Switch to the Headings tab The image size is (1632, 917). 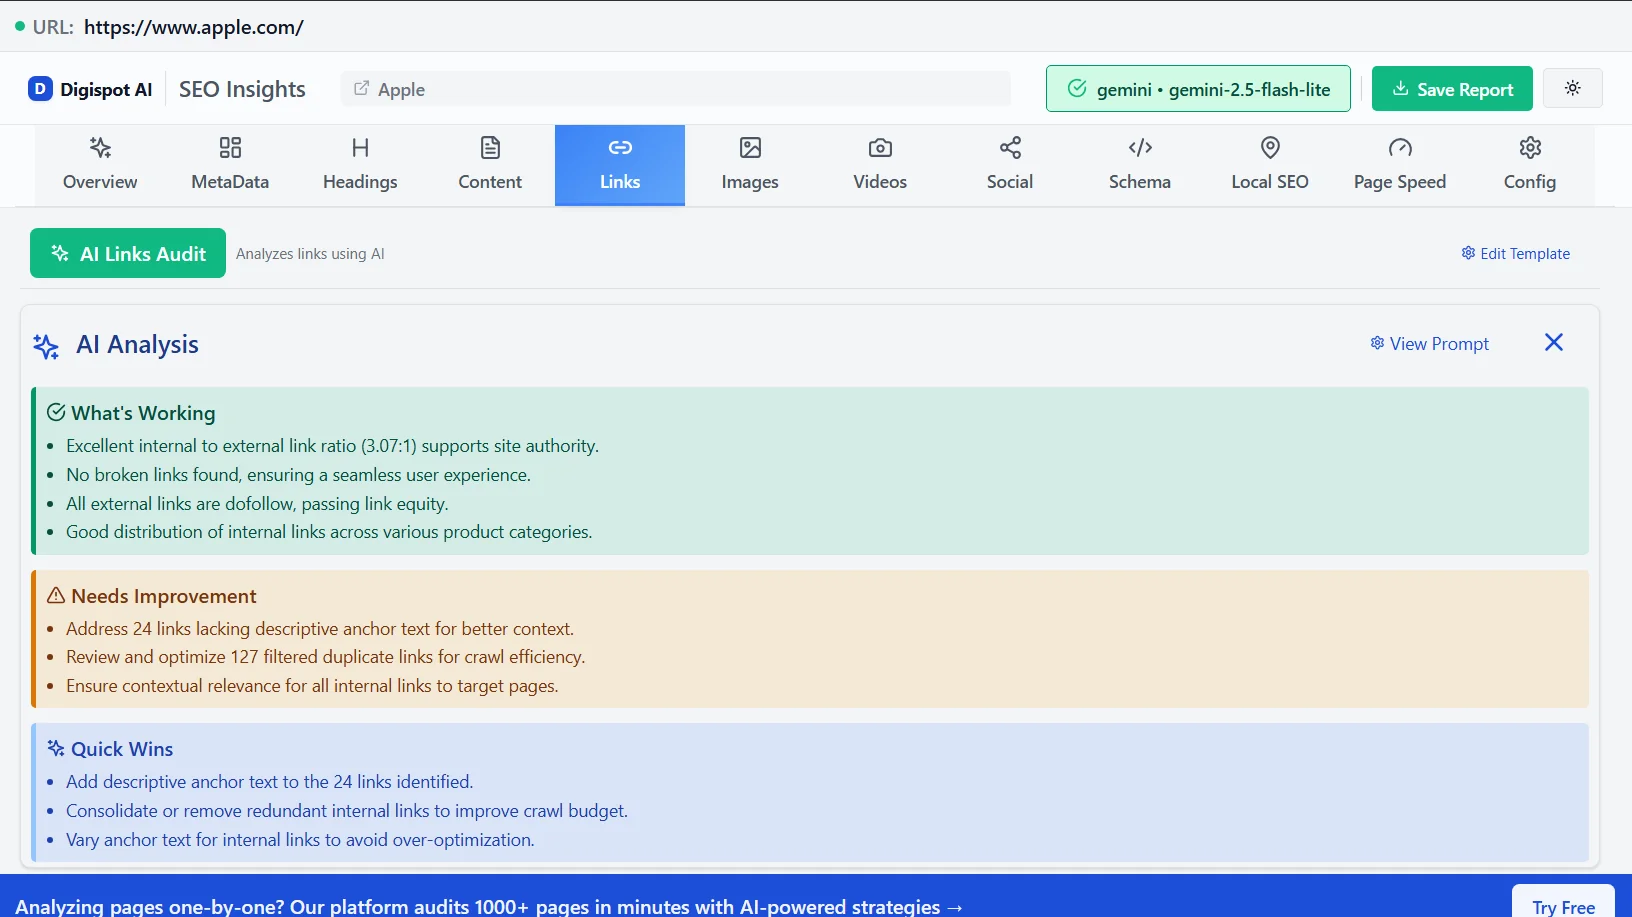(360, 165)
